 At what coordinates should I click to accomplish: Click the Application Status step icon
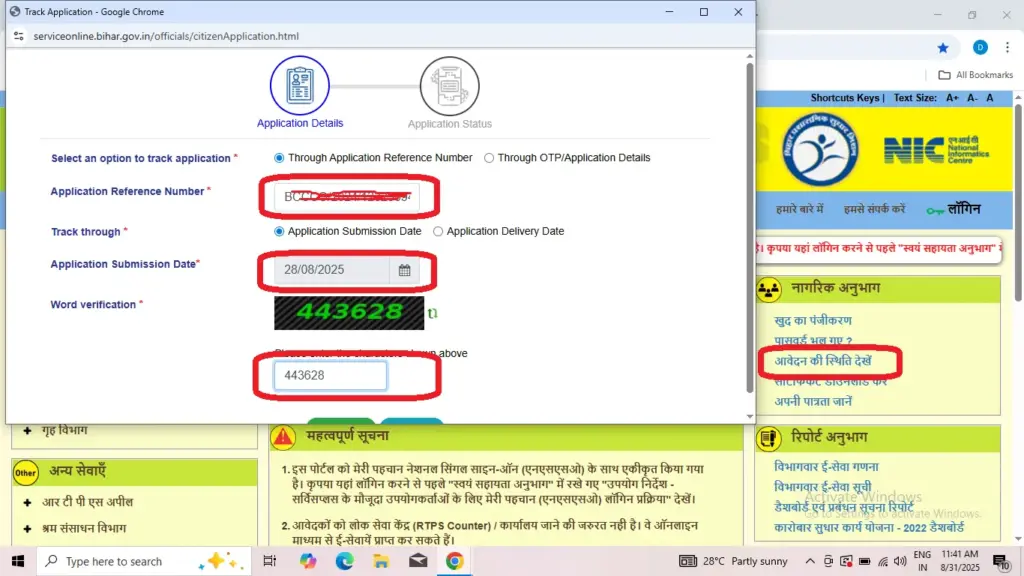[x=449, y=86]
